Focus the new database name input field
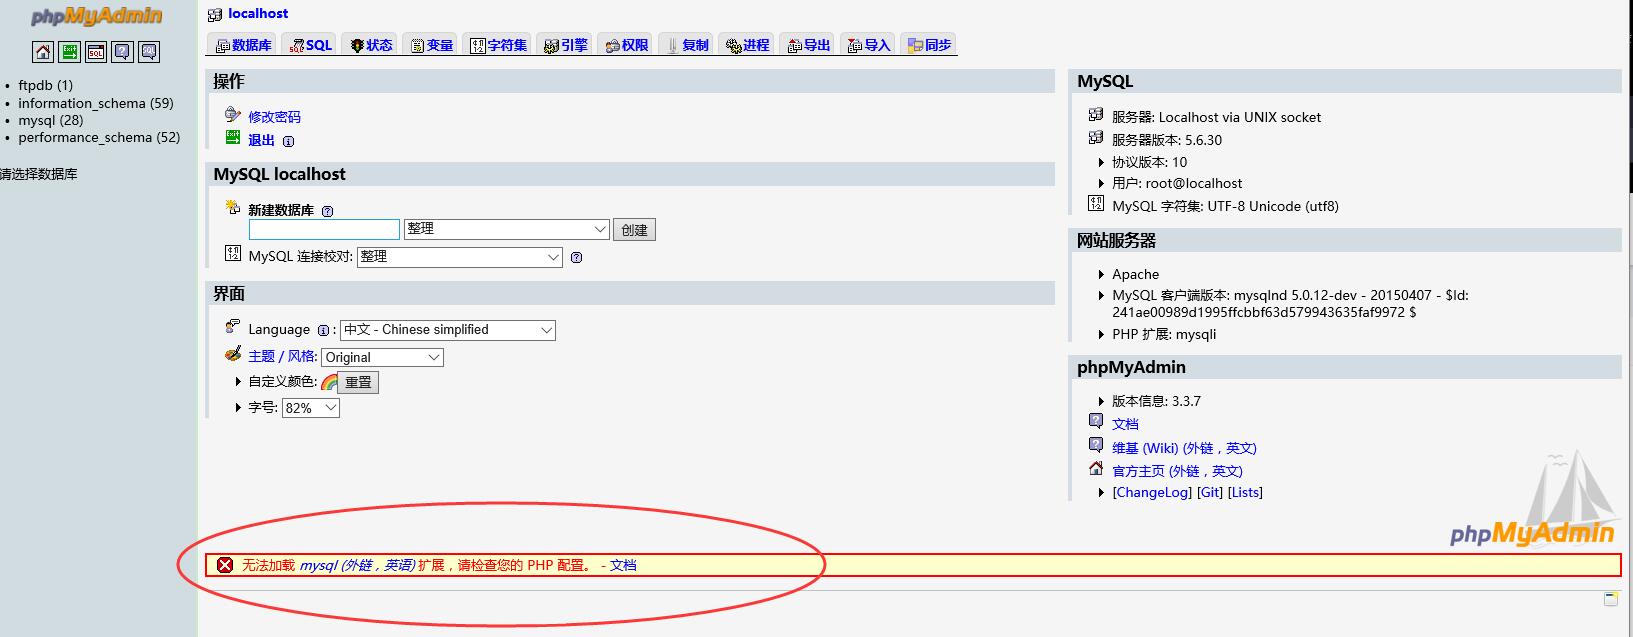This screenshot has width=1633, height=637. 324,229
